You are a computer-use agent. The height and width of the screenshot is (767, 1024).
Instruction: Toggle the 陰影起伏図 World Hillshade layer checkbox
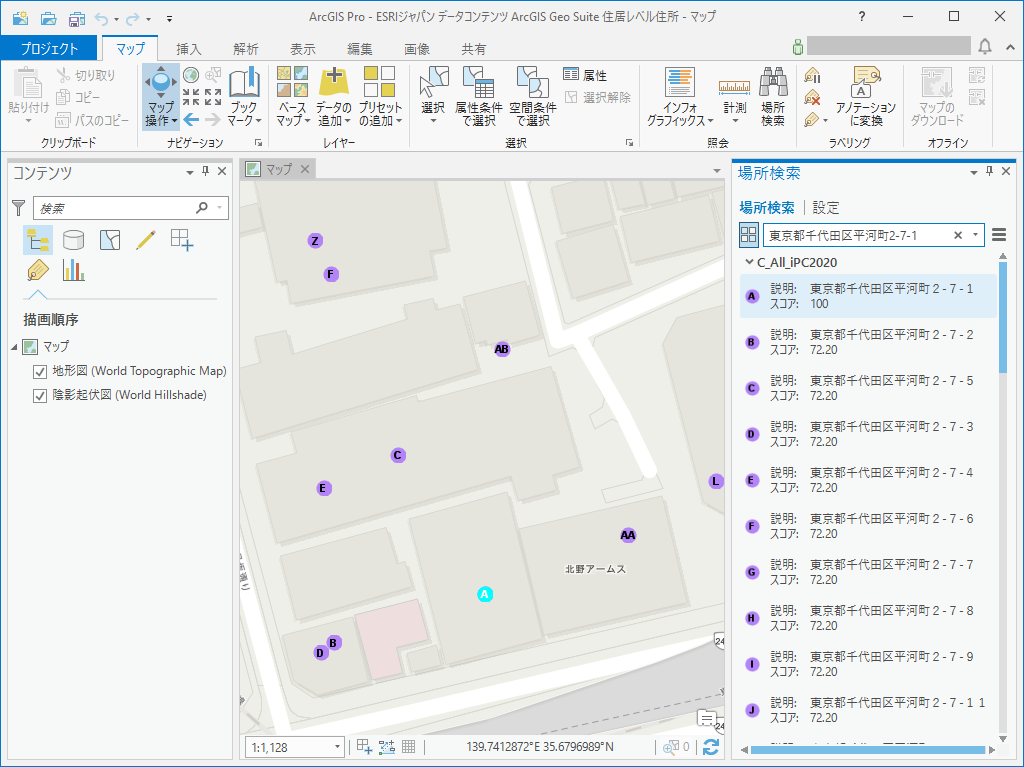click(40, 395)
